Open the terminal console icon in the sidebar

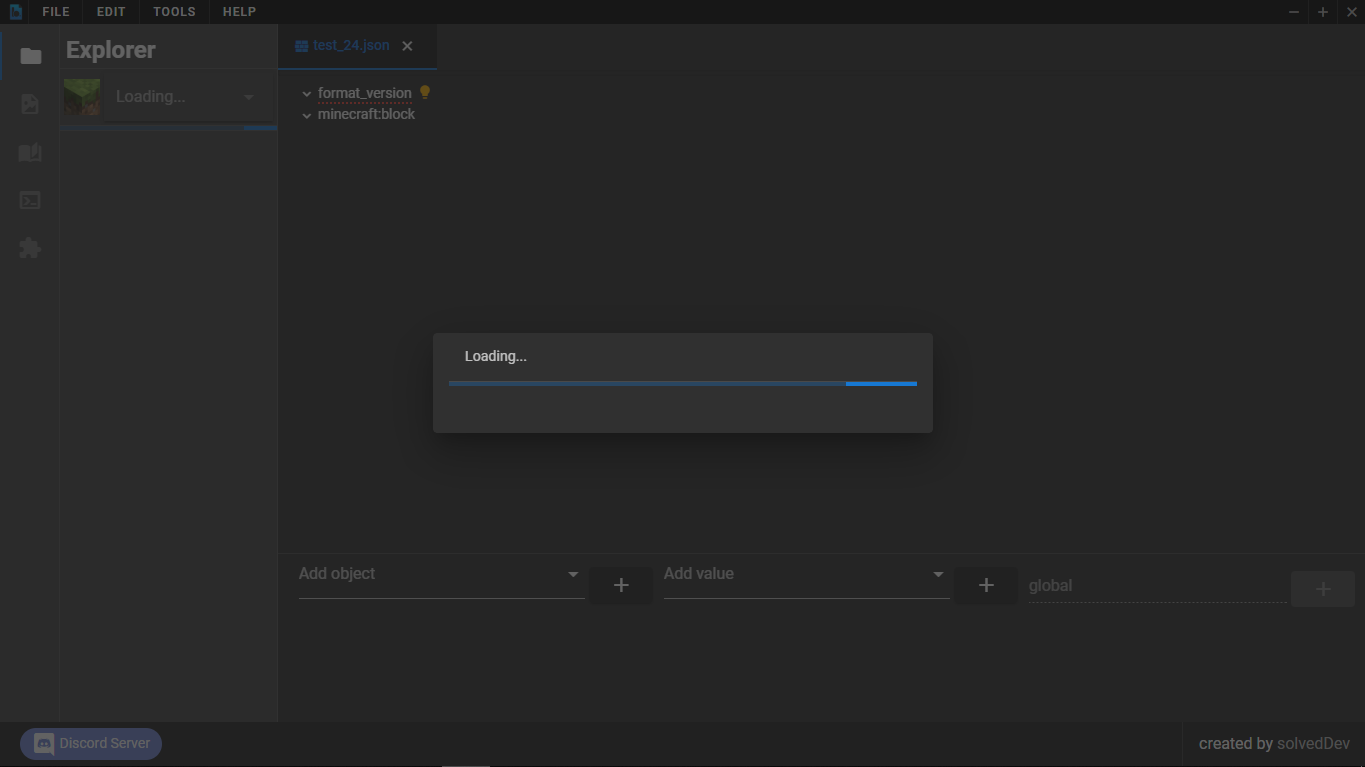point(30,200)
